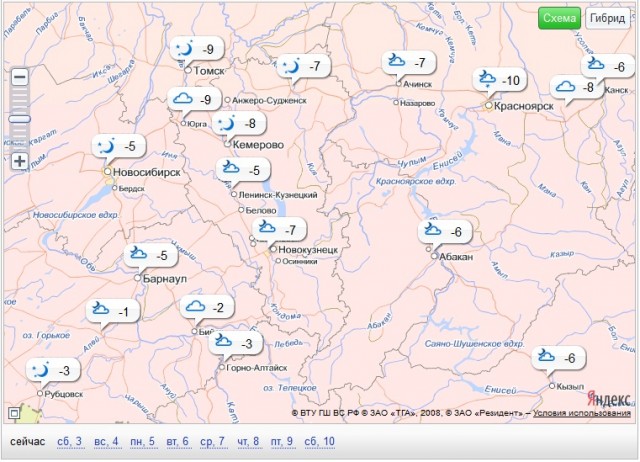Click the Барнаул city label
This screenshot has height=462, width=640.
pyautogui.click(x=165, y=279)
